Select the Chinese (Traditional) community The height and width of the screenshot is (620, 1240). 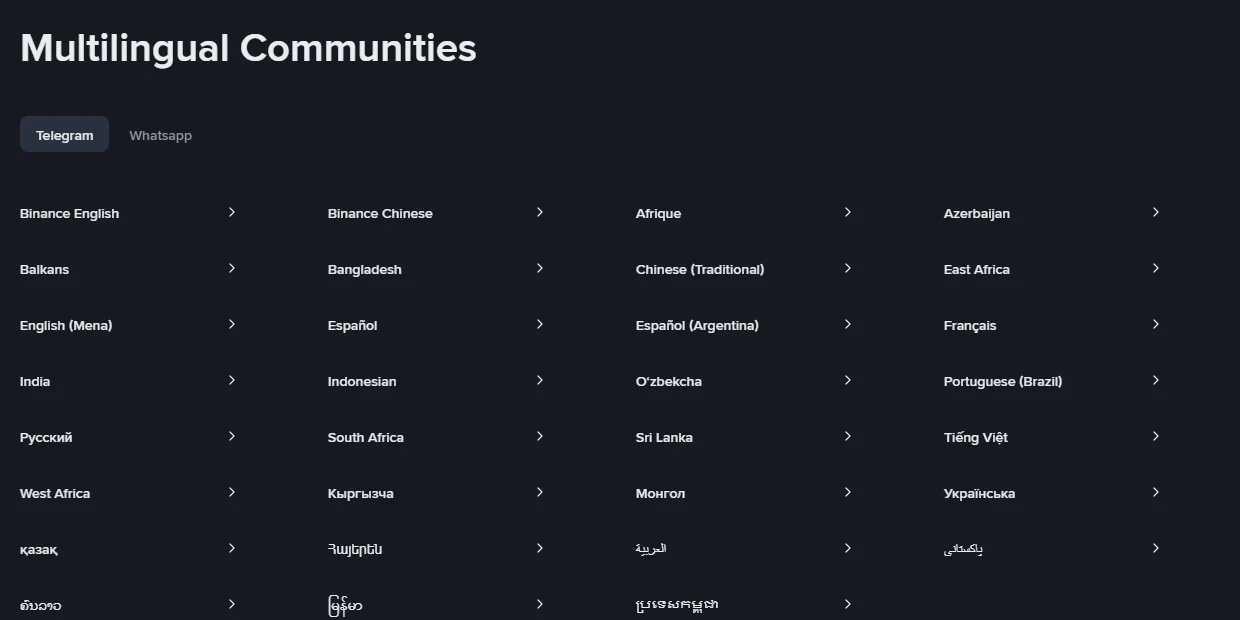click(x=700, y=269)
